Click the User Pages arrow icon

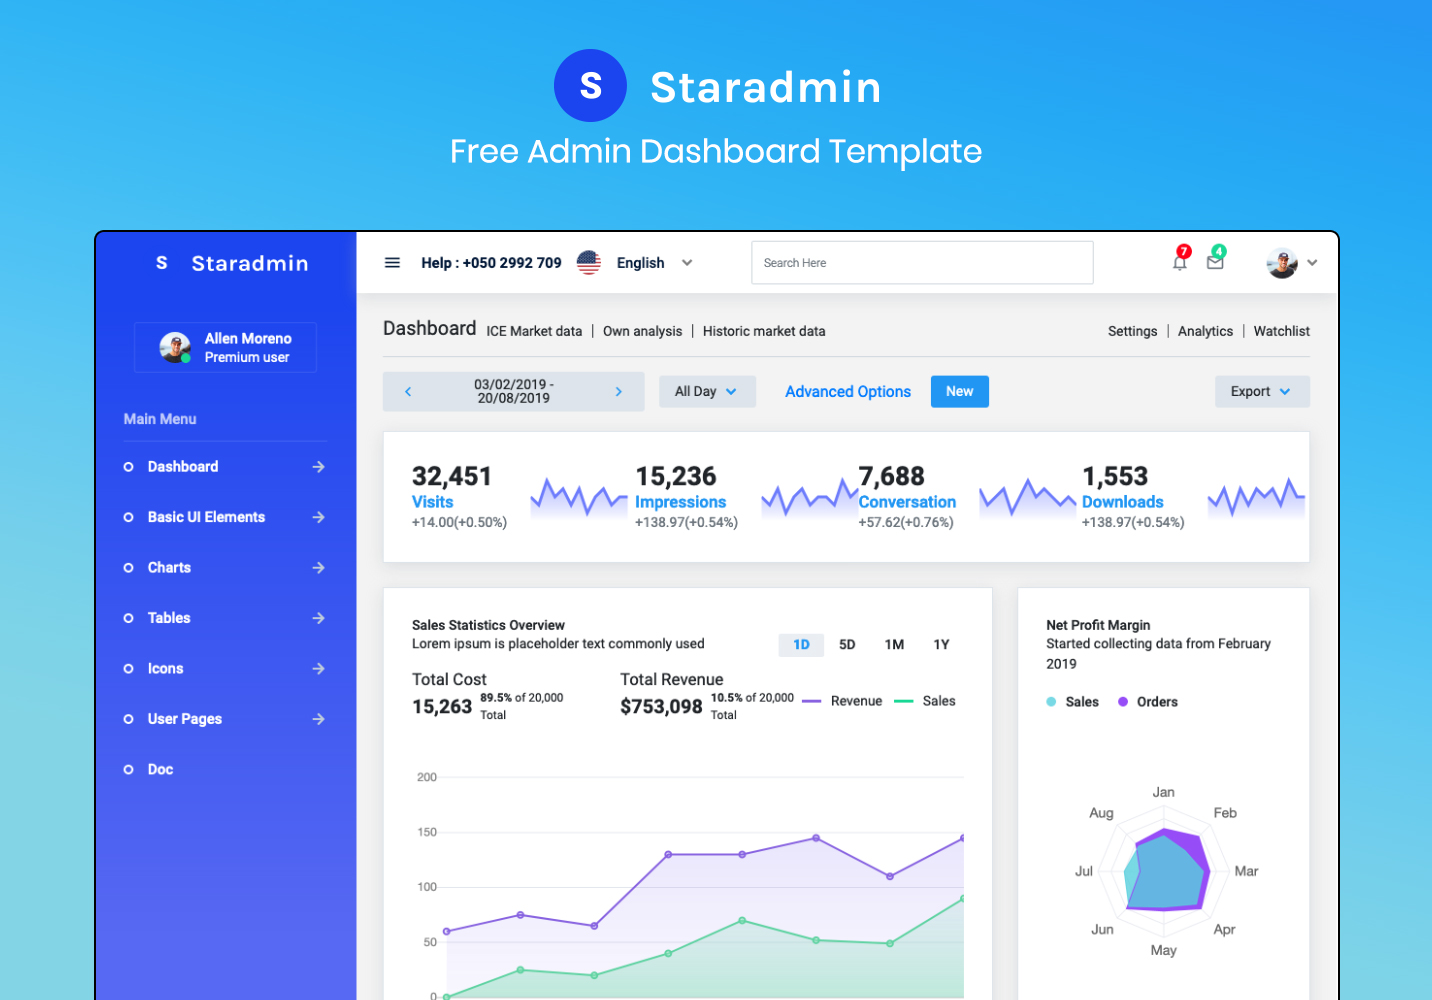pyautogui.click(x=318, y=719)
